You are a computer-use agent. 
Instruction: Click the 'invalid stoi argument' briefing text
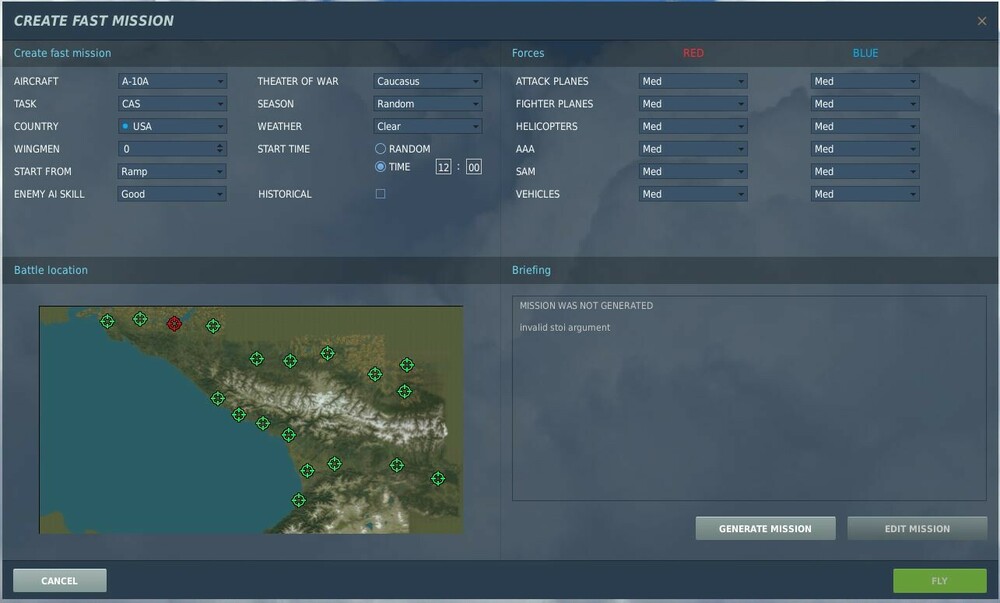(x=564, y=327)
